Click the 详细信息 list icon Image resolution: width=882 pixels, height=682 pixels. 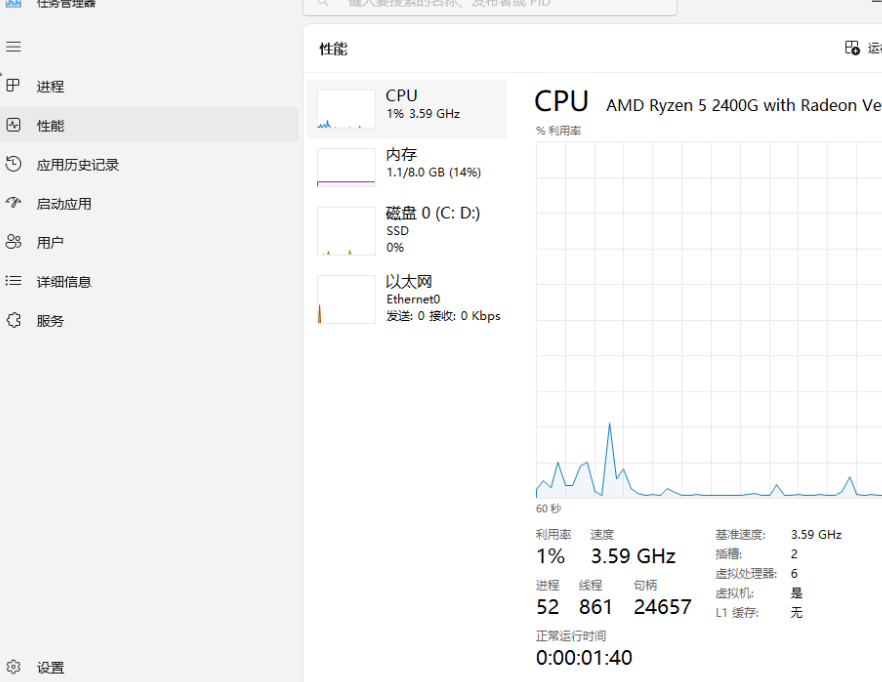14,281
